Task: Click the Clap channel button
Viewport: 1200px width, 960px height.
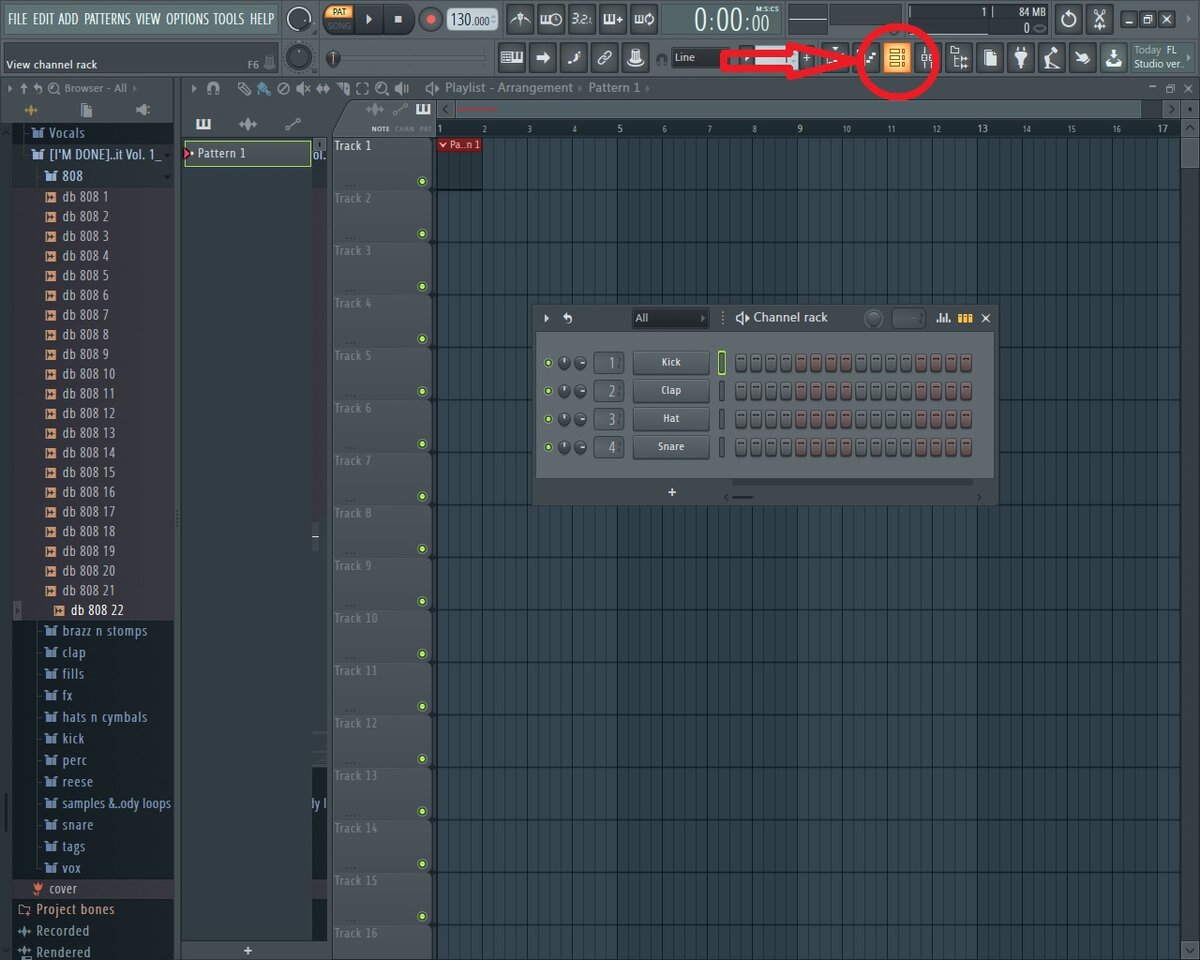Action: pos(671,391)
